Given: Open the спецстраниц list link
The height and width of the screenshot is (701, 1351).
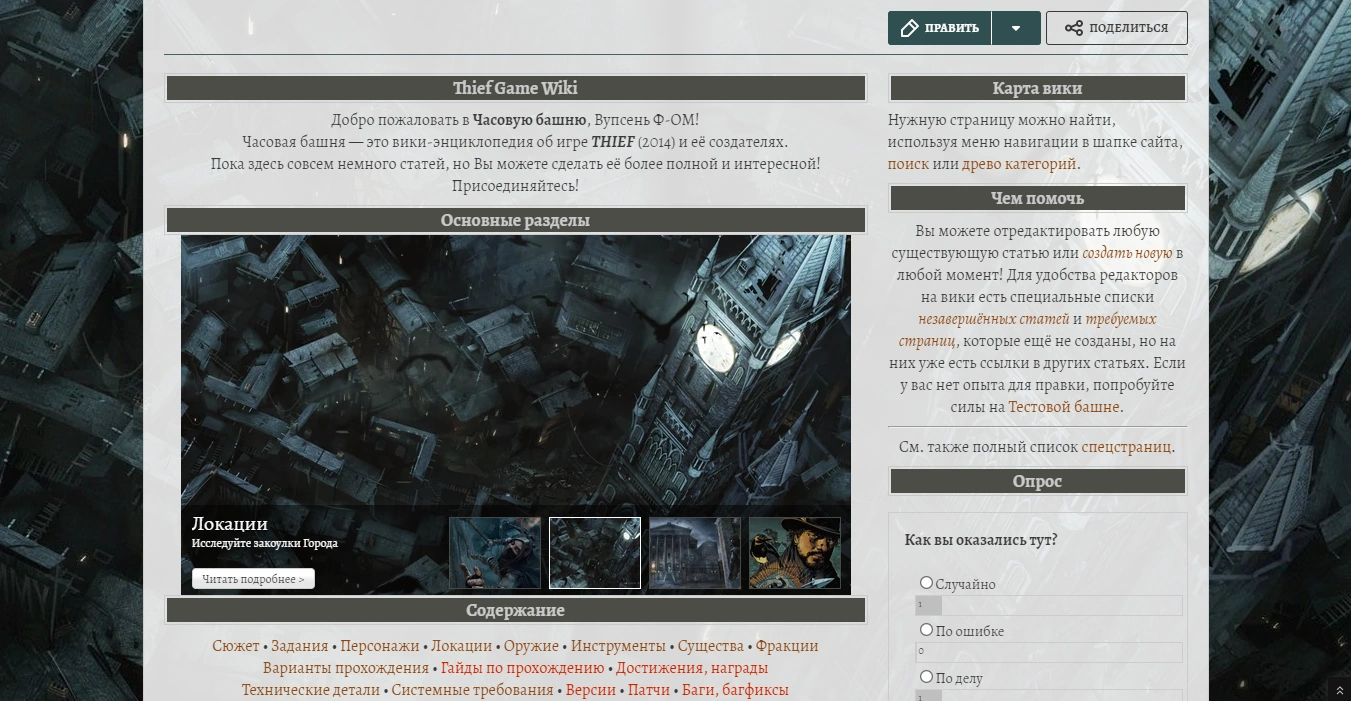Looking at the screenshot, I should point(1126,448).
